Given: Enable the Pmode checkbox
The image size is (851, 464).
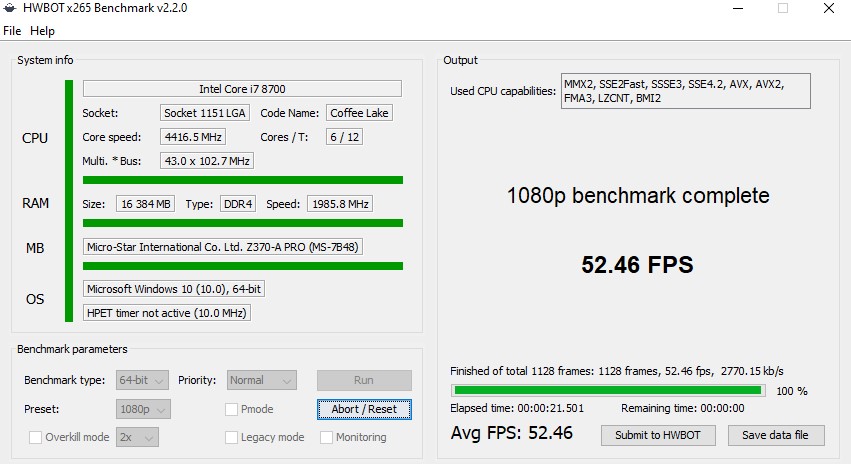Looking at the screenshot, I should point(231,409).
